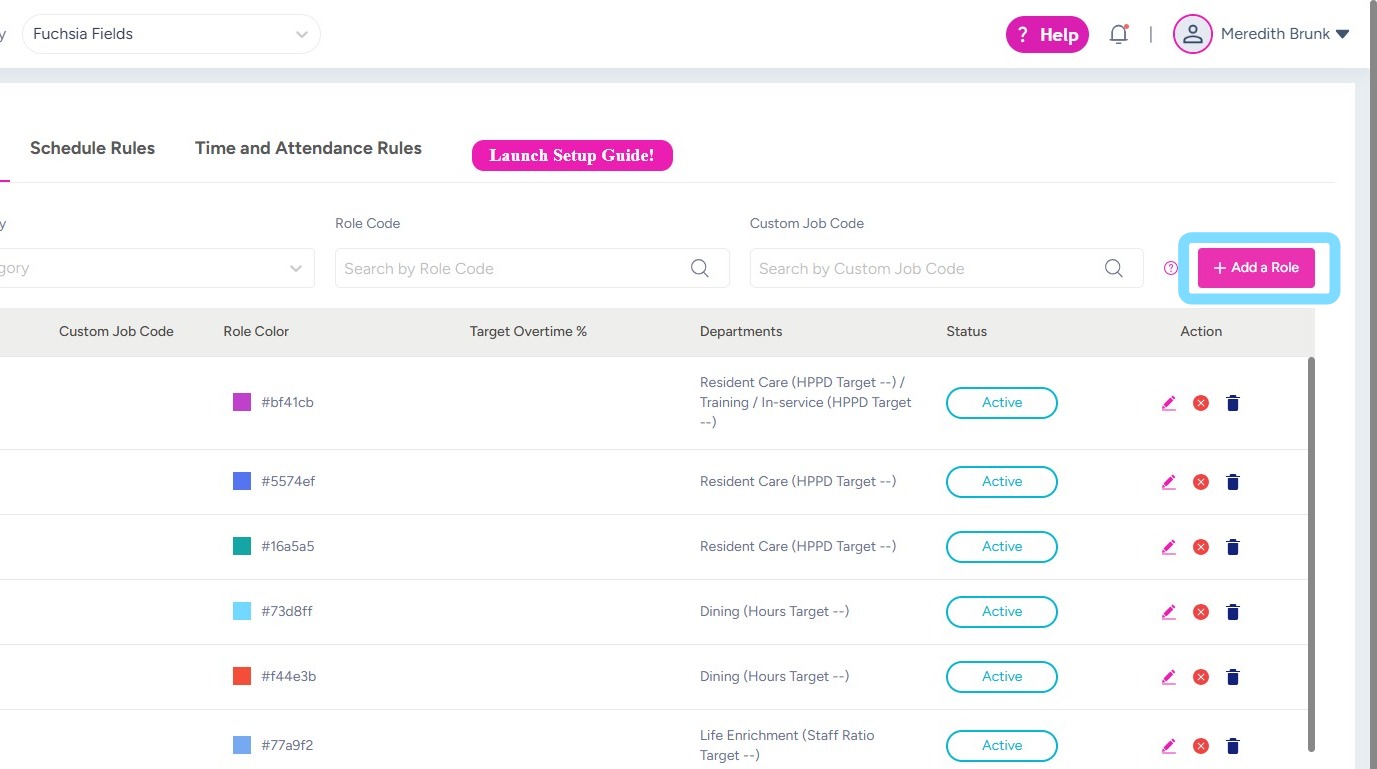This screenshot has width=1377, height=769.
Task: Click the user profile avatar icon
Action: tap(1192, 34)
